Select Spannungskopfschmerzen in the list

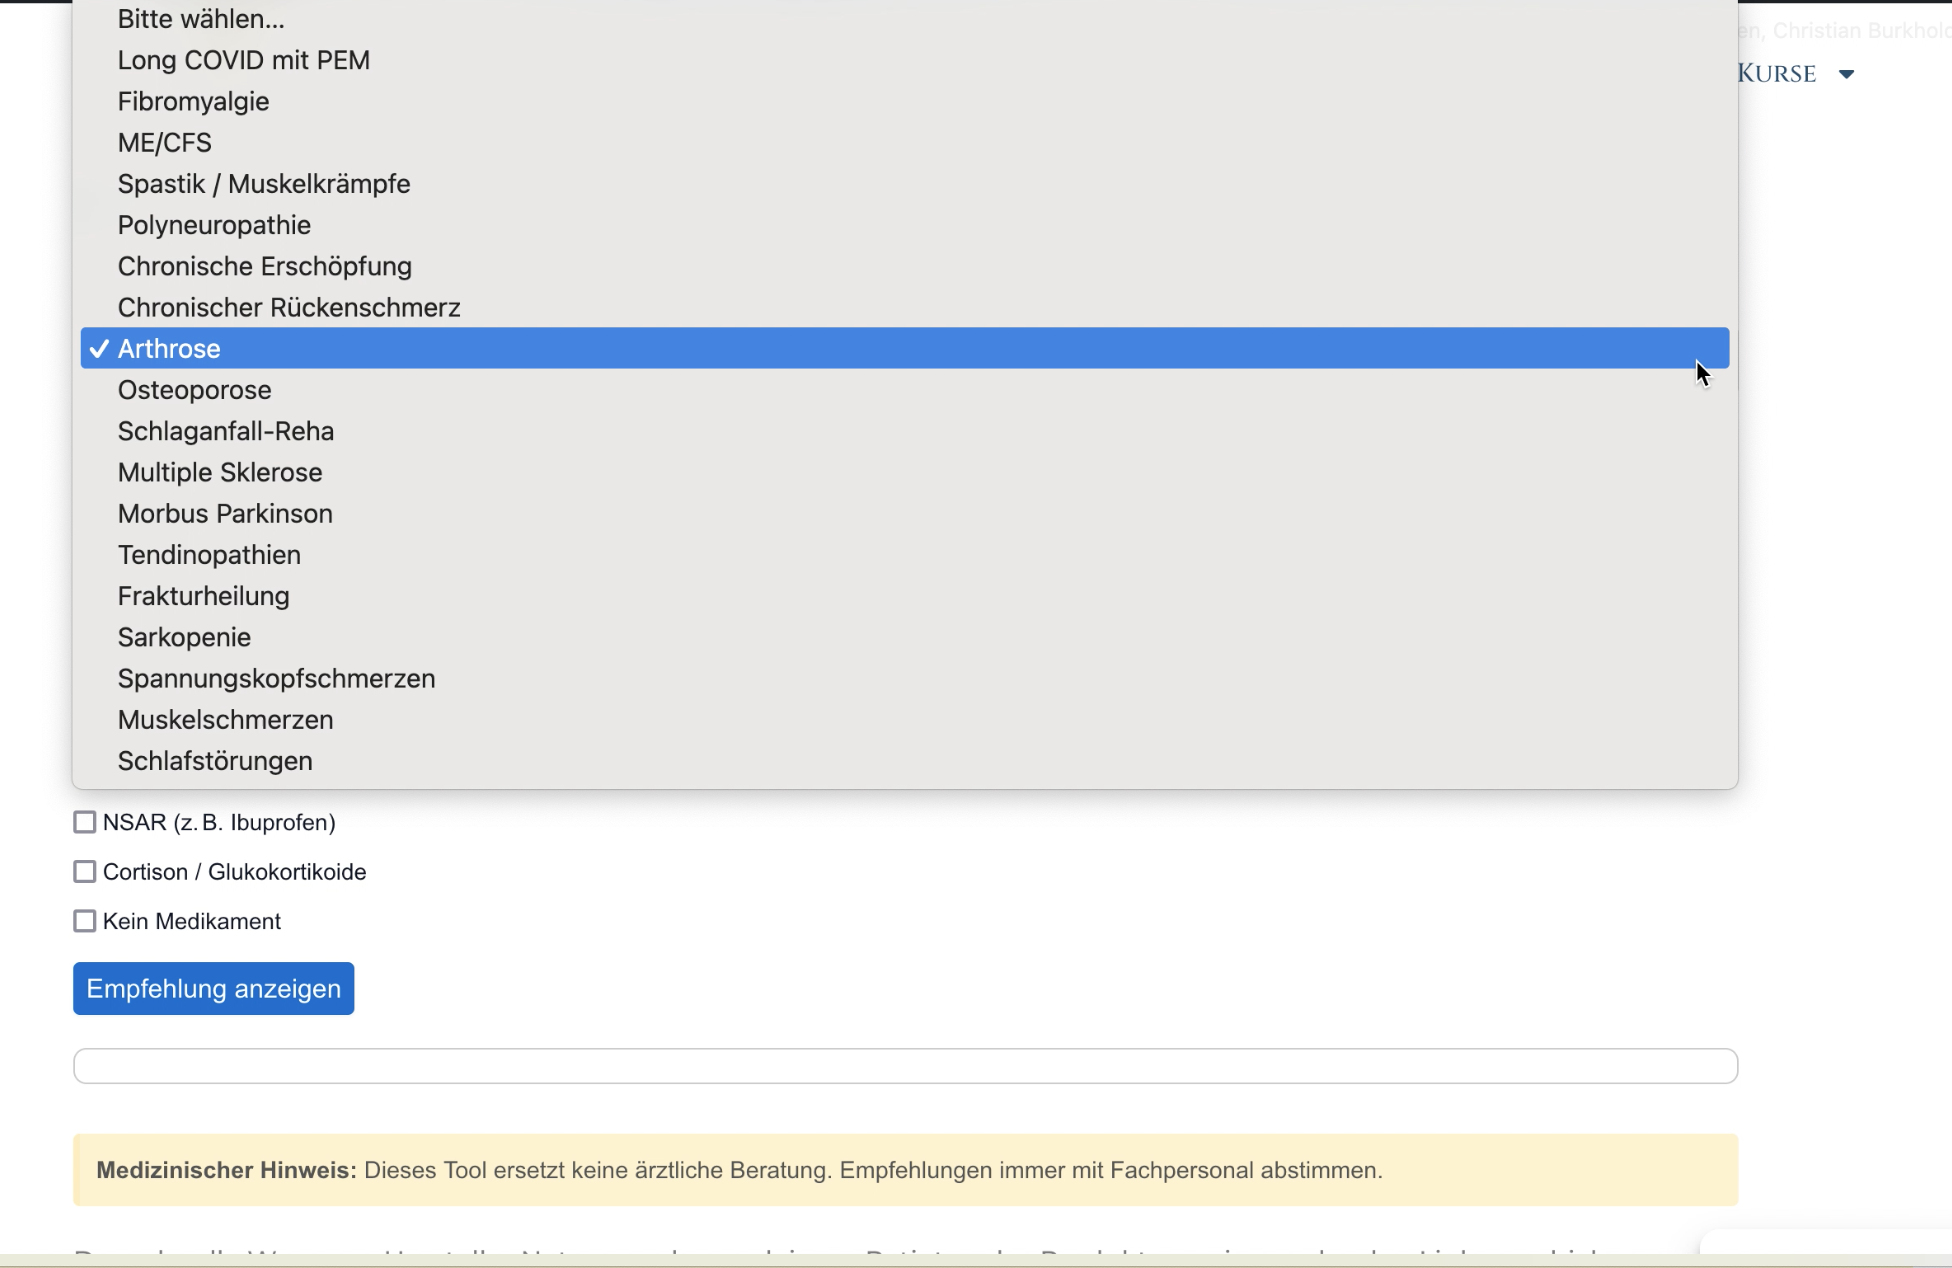[276, 679]
